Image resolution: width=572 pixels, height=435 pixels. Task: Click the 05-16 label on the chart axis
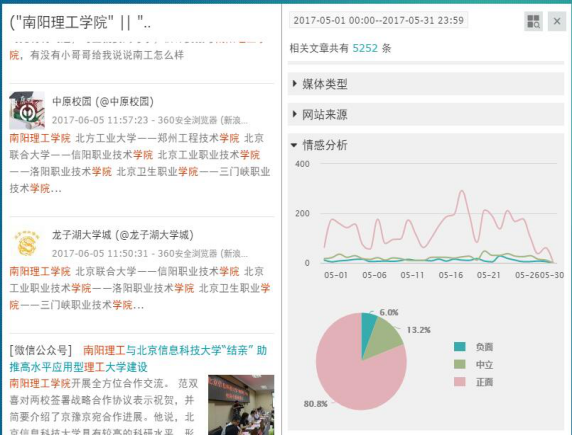(451, 275)
